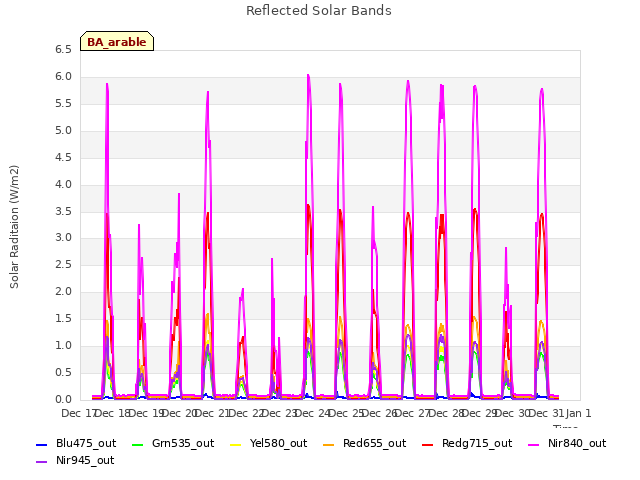Click the Grn535_out legend label
Screen dimensions: 640x480
183,443
